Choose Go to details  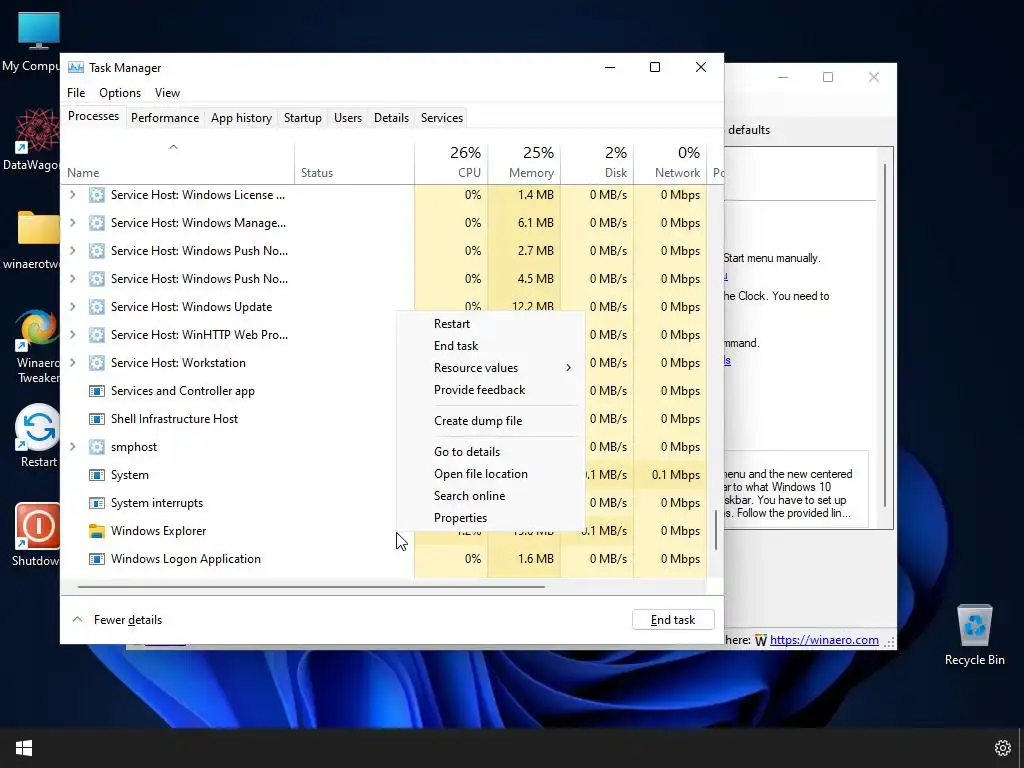click(x=490, y=452)
